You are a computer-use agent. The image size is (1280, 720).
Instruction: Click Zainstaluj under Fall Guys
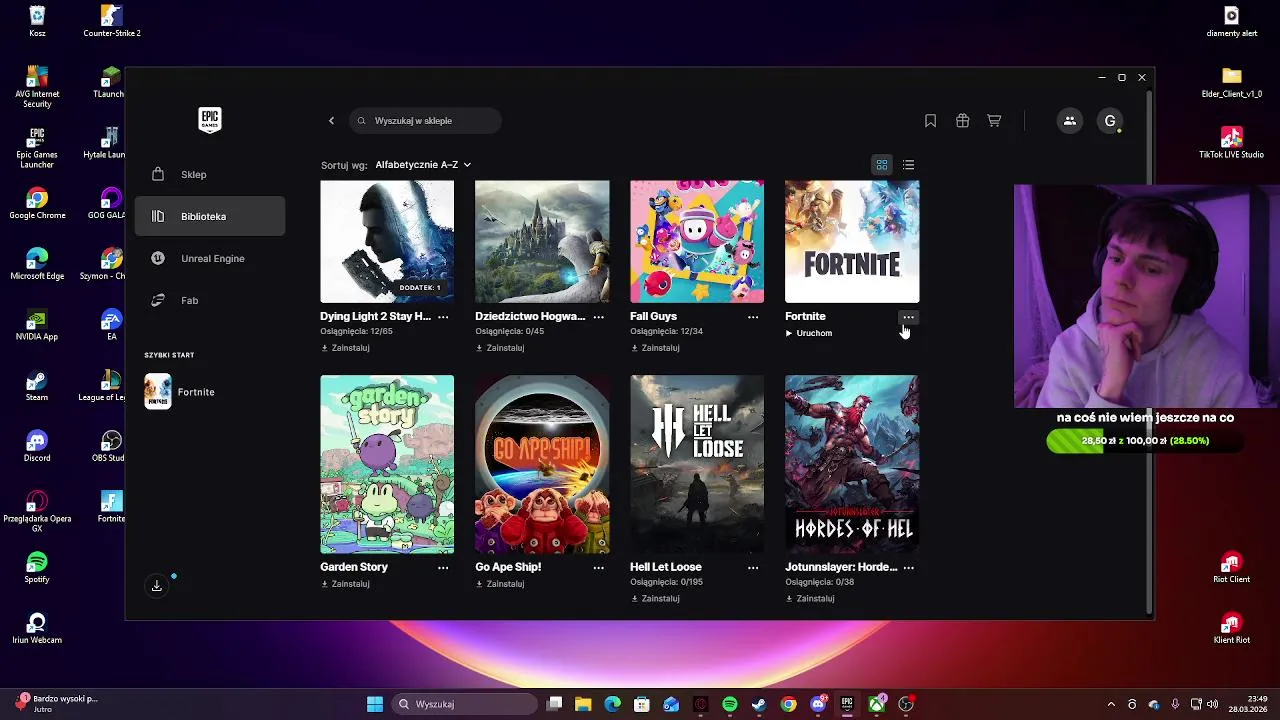(x=655, y=348)
